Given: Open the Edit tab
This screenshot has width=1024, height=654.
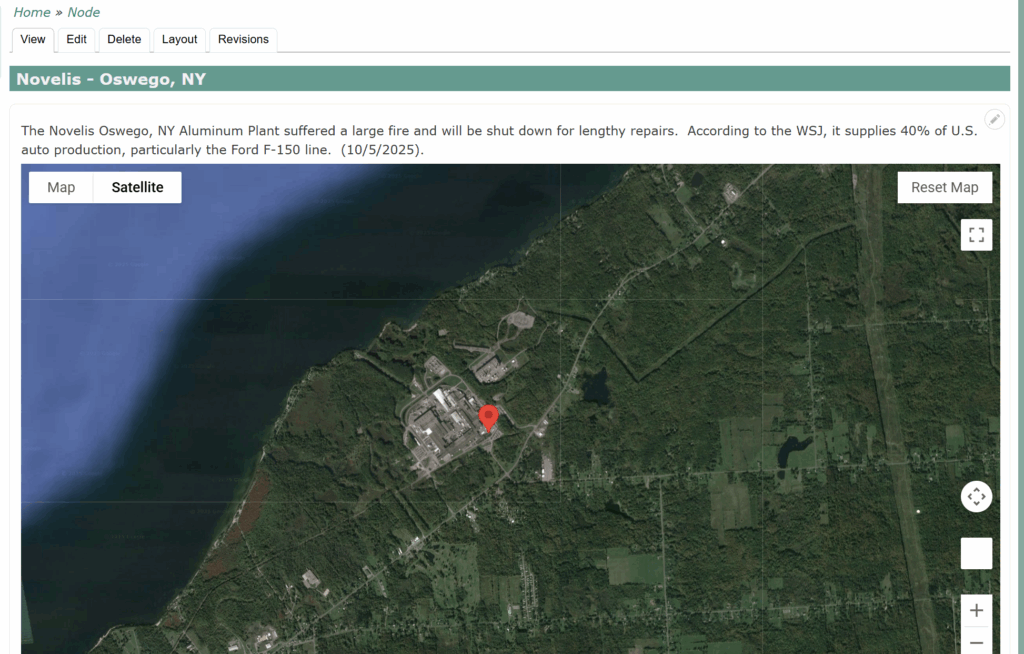Looking at the screenshot, I should (x=77, y=39).
